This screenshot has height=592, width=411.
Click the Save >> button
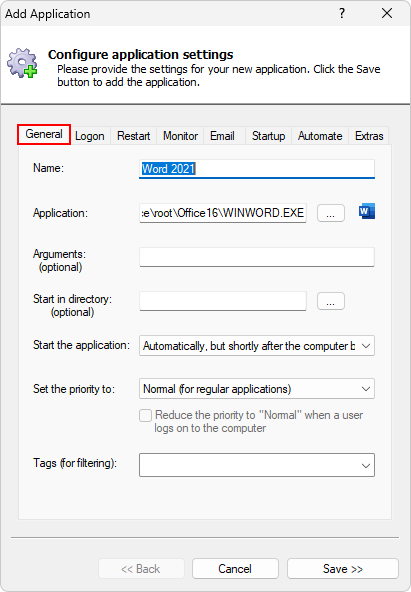click(x=343, y=569)
